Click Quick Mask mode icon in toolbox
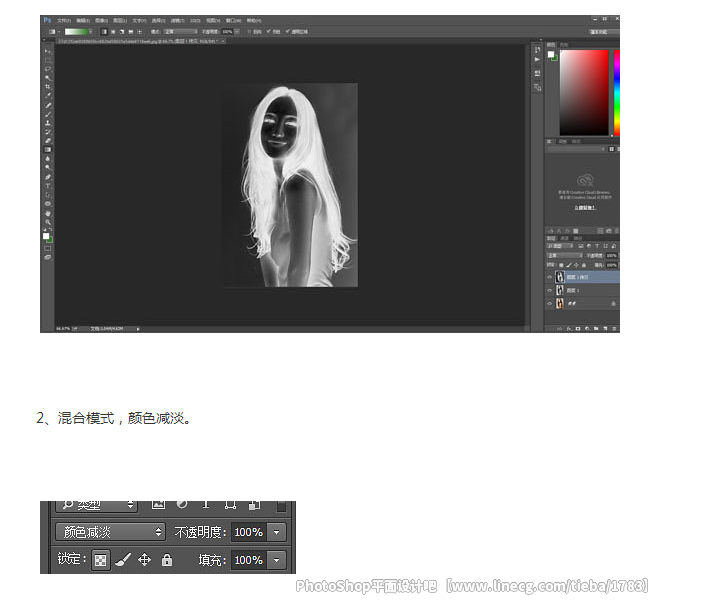Screen dimensions: 704x605 click(48, 248)
